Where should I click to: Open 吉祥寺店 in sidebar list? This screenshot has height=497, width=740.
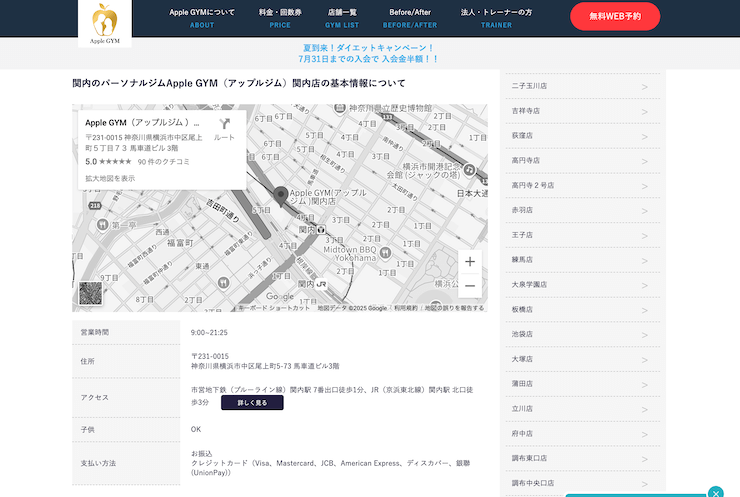click(583, 111)
